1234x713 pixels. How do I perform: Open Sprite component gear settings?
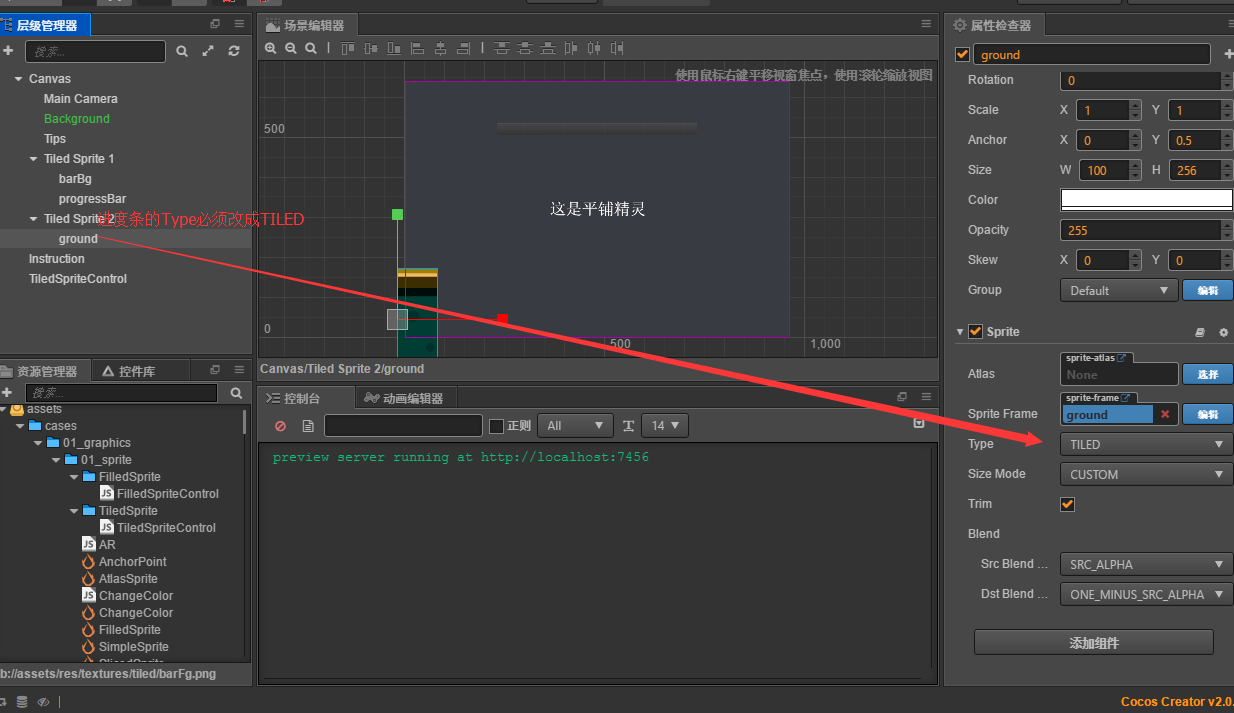1223,332
